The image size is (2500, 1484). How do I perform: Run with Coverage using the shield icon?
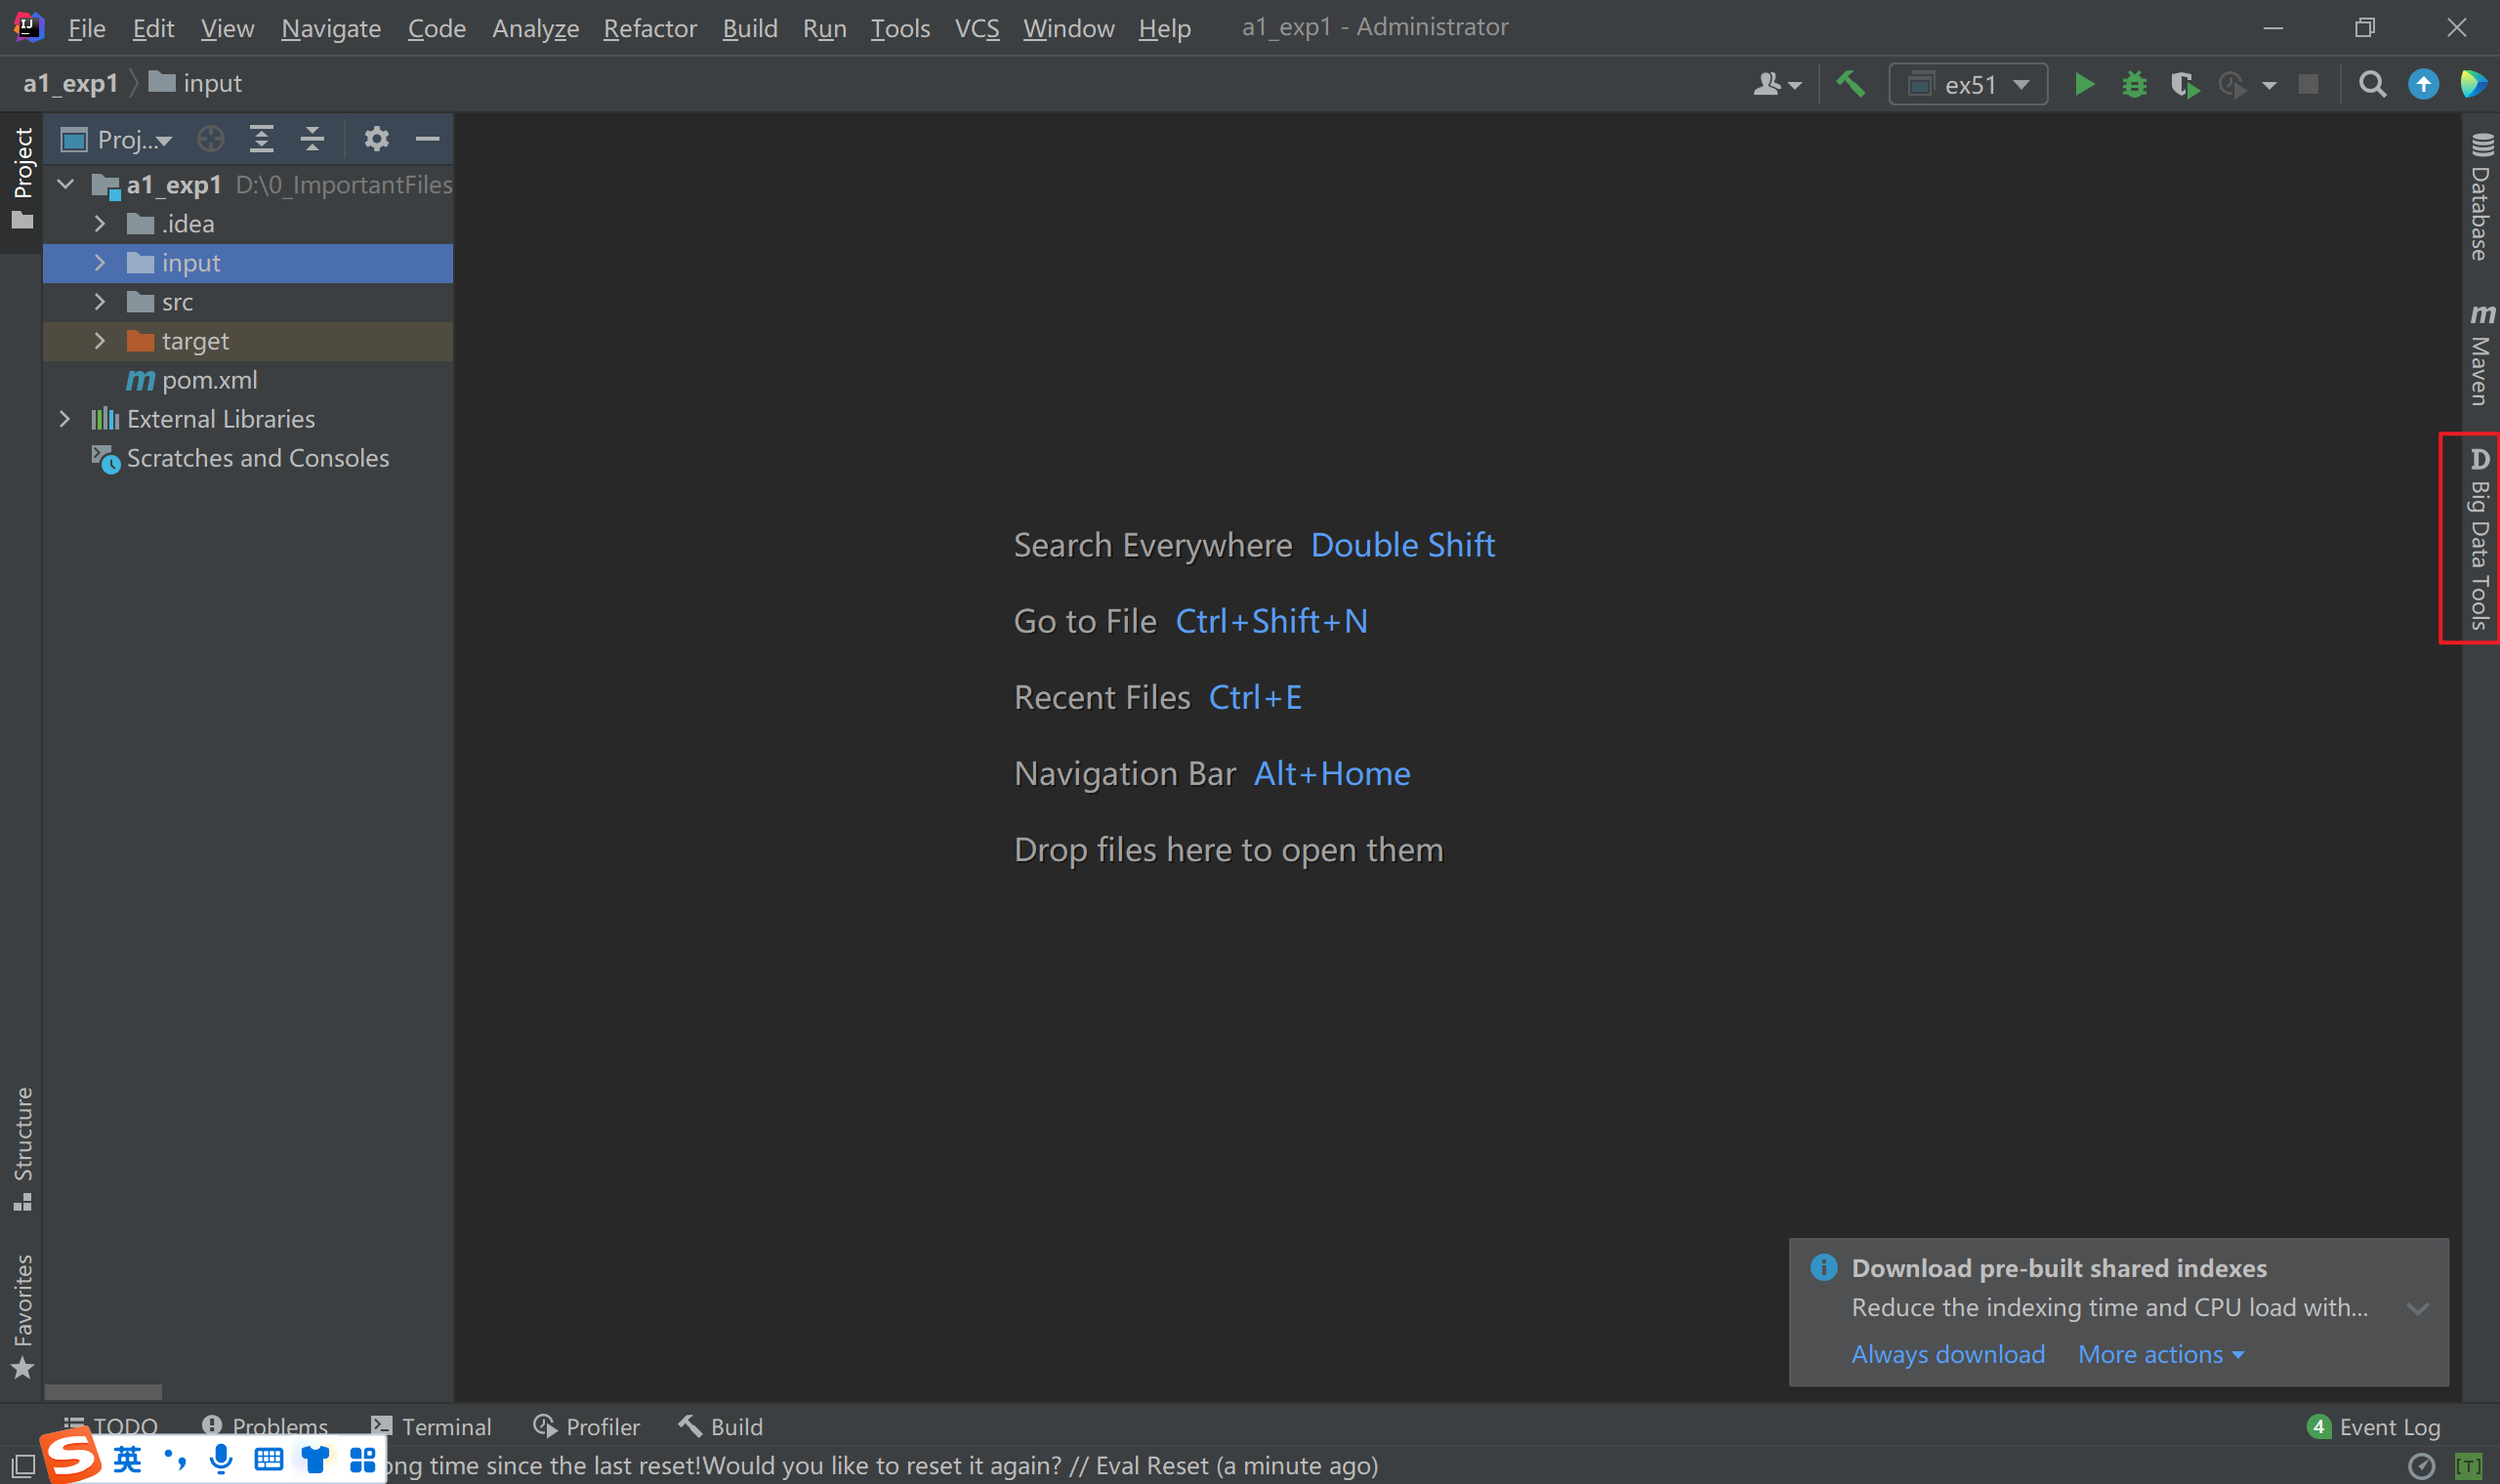tap(2184, 84)
